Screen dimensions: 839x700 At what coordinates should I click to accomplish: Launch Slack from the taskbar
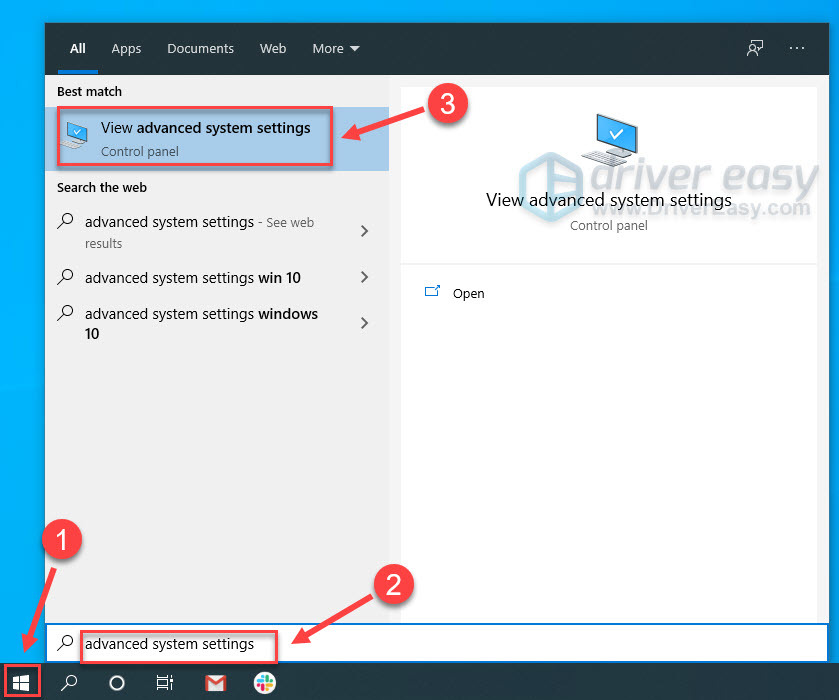264,682
